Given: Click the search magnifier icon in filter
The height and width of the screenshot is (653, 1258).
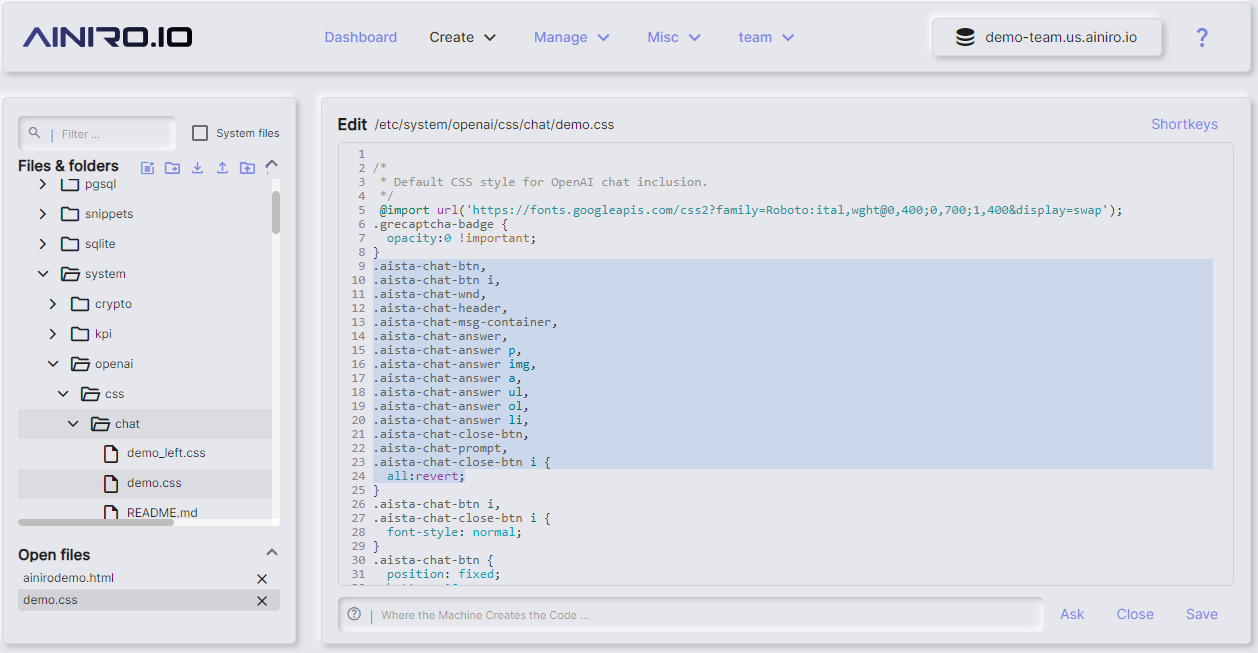Looking at the screenshot, I should [35, 132].
